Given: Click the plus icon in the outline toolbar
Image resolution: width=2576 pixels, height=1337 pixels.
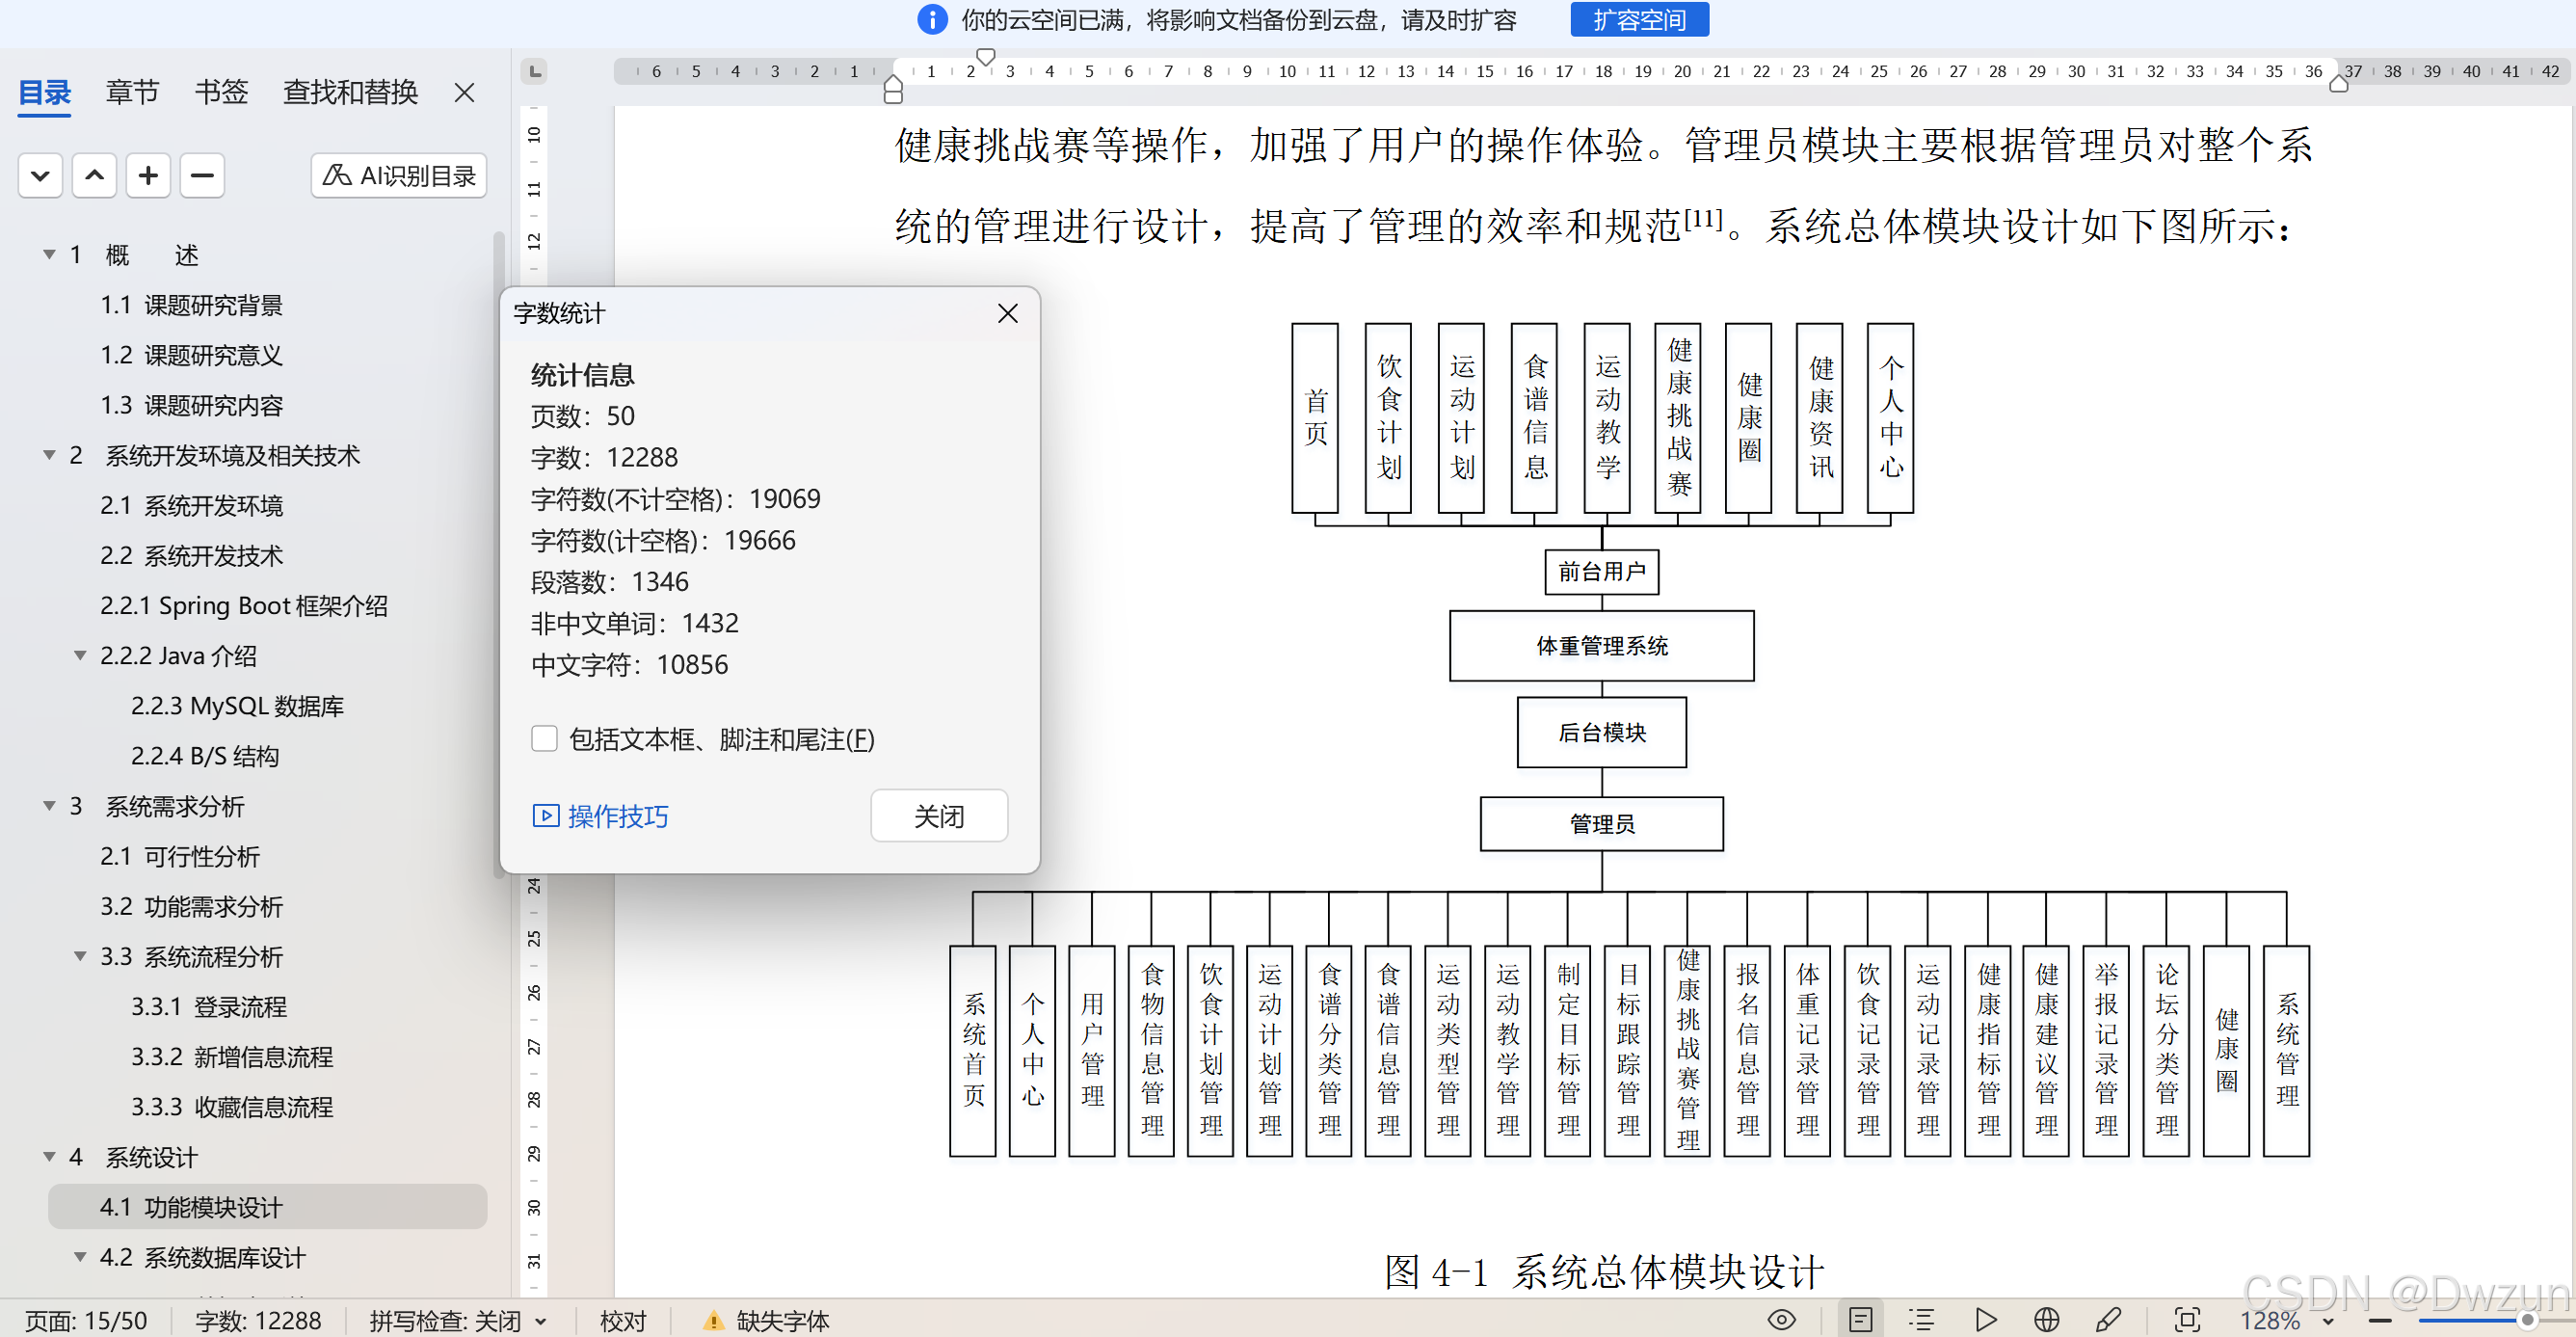Looking at the screenshot, I should click(x=148, y=176).
